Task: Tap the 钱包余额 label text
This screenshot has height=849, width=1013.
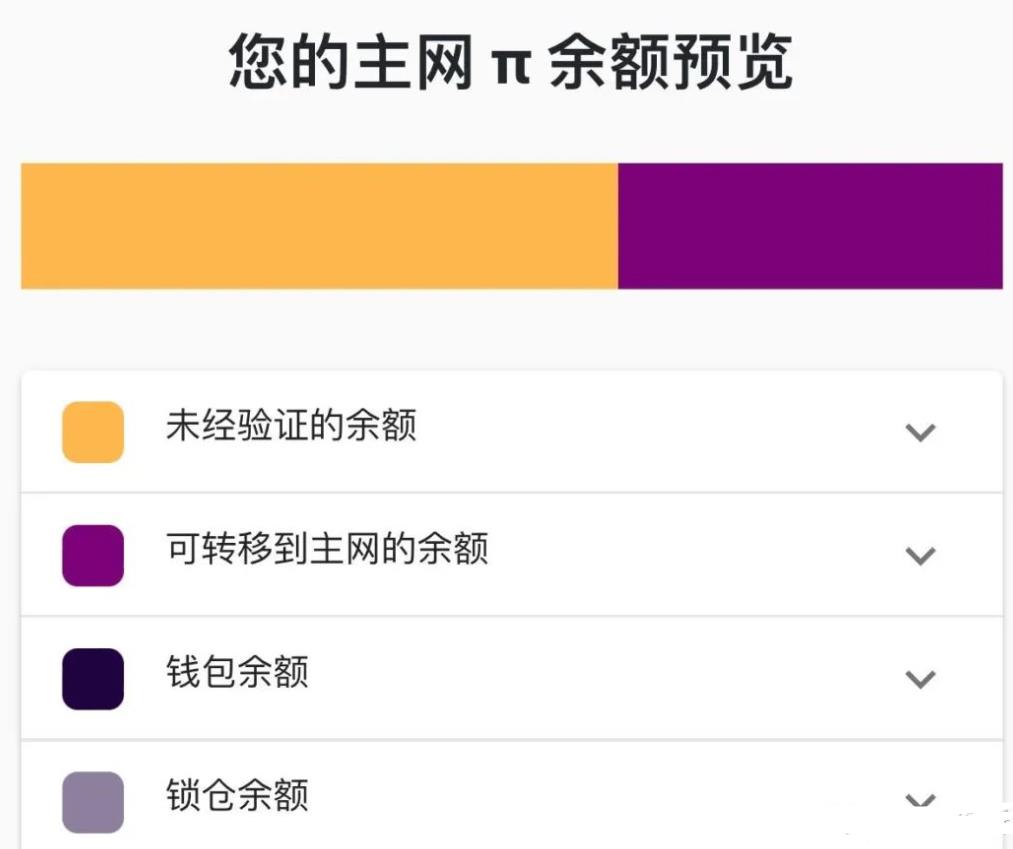Action: [237, 672]
